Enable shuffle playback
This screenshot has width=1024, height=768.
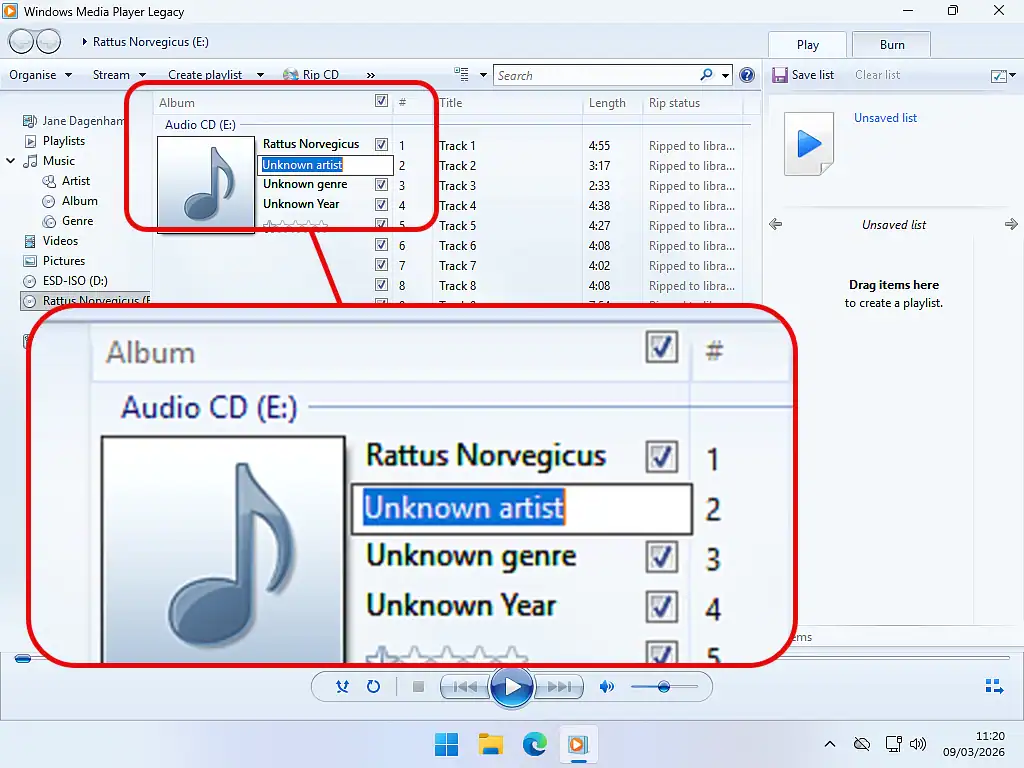(342, 687)
